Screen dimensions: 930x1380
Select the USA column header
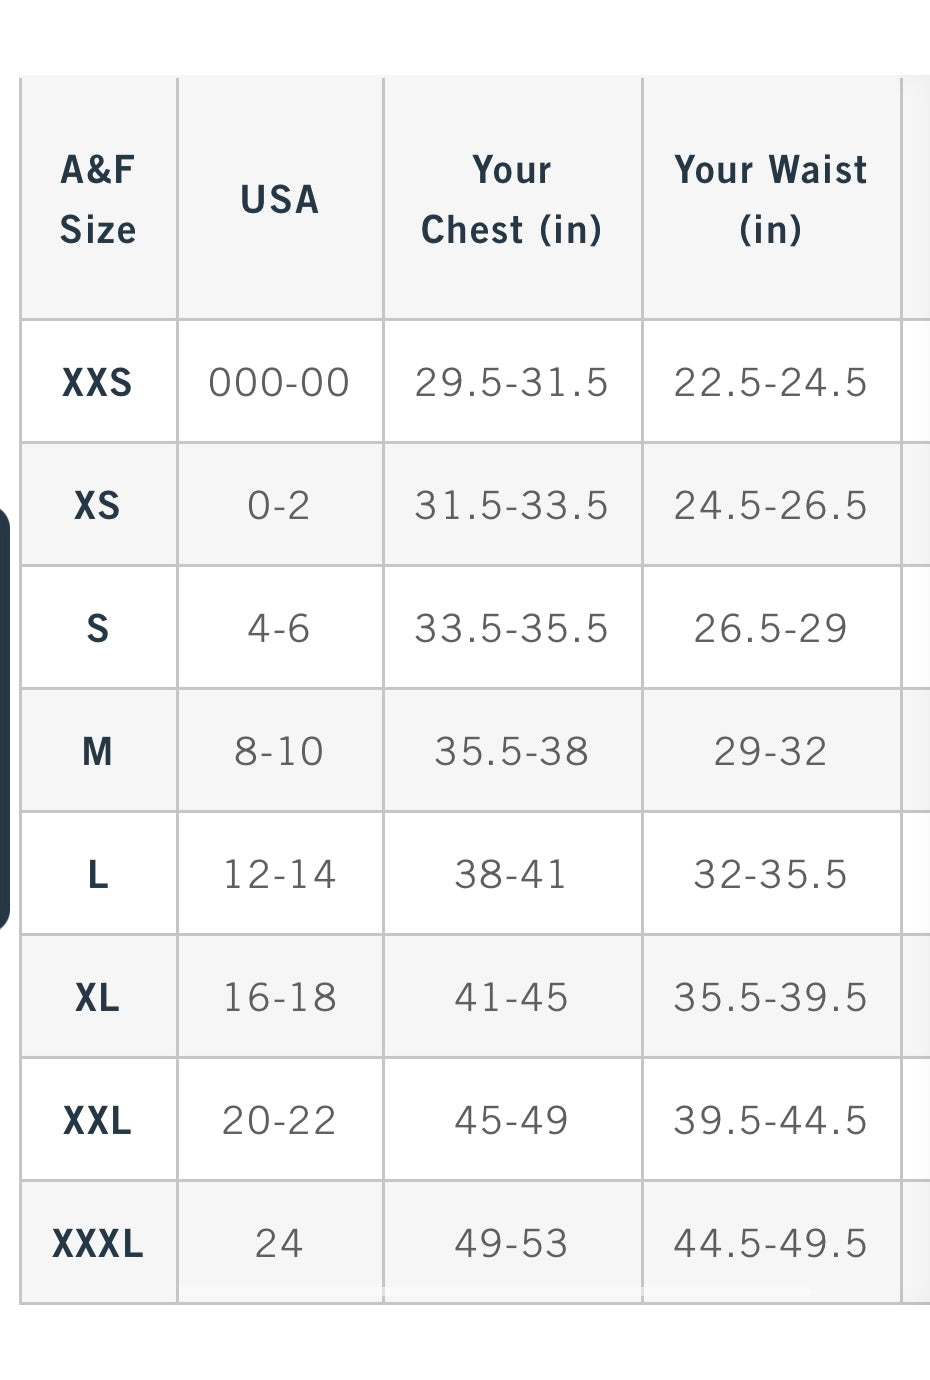pos(279,199)
